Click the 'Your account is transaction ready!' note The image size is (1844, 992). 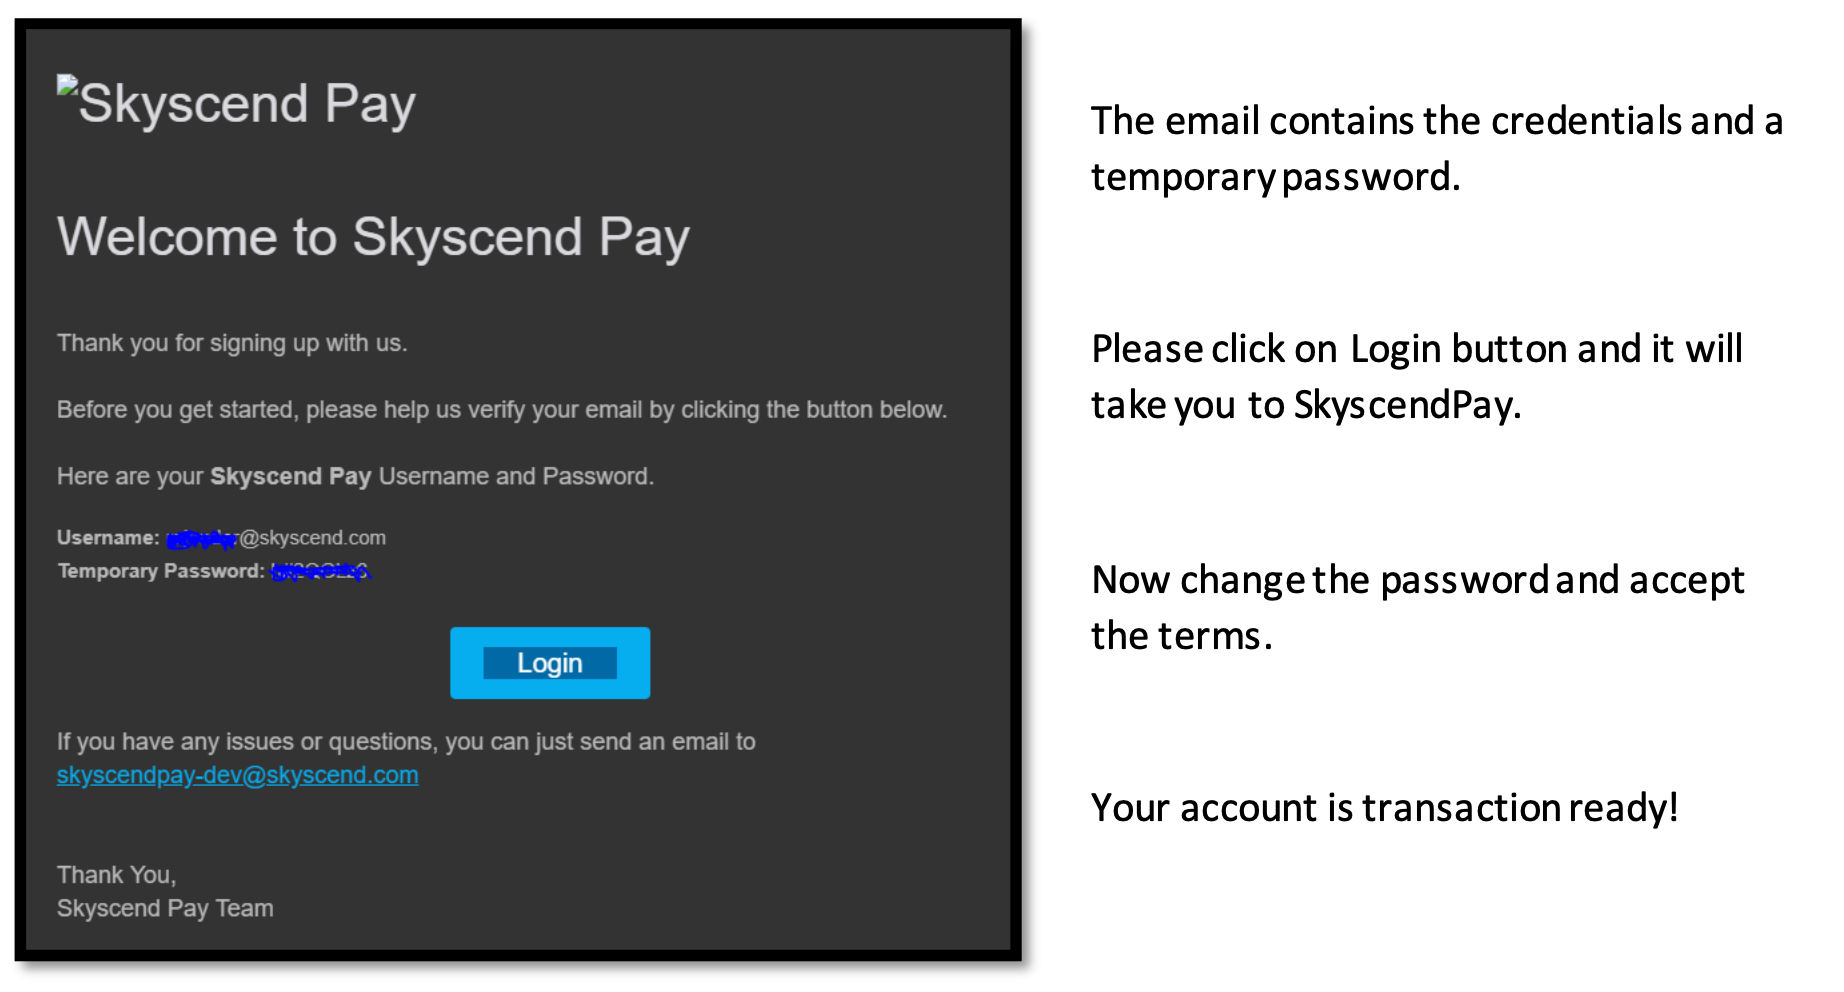click(1384, 808)
